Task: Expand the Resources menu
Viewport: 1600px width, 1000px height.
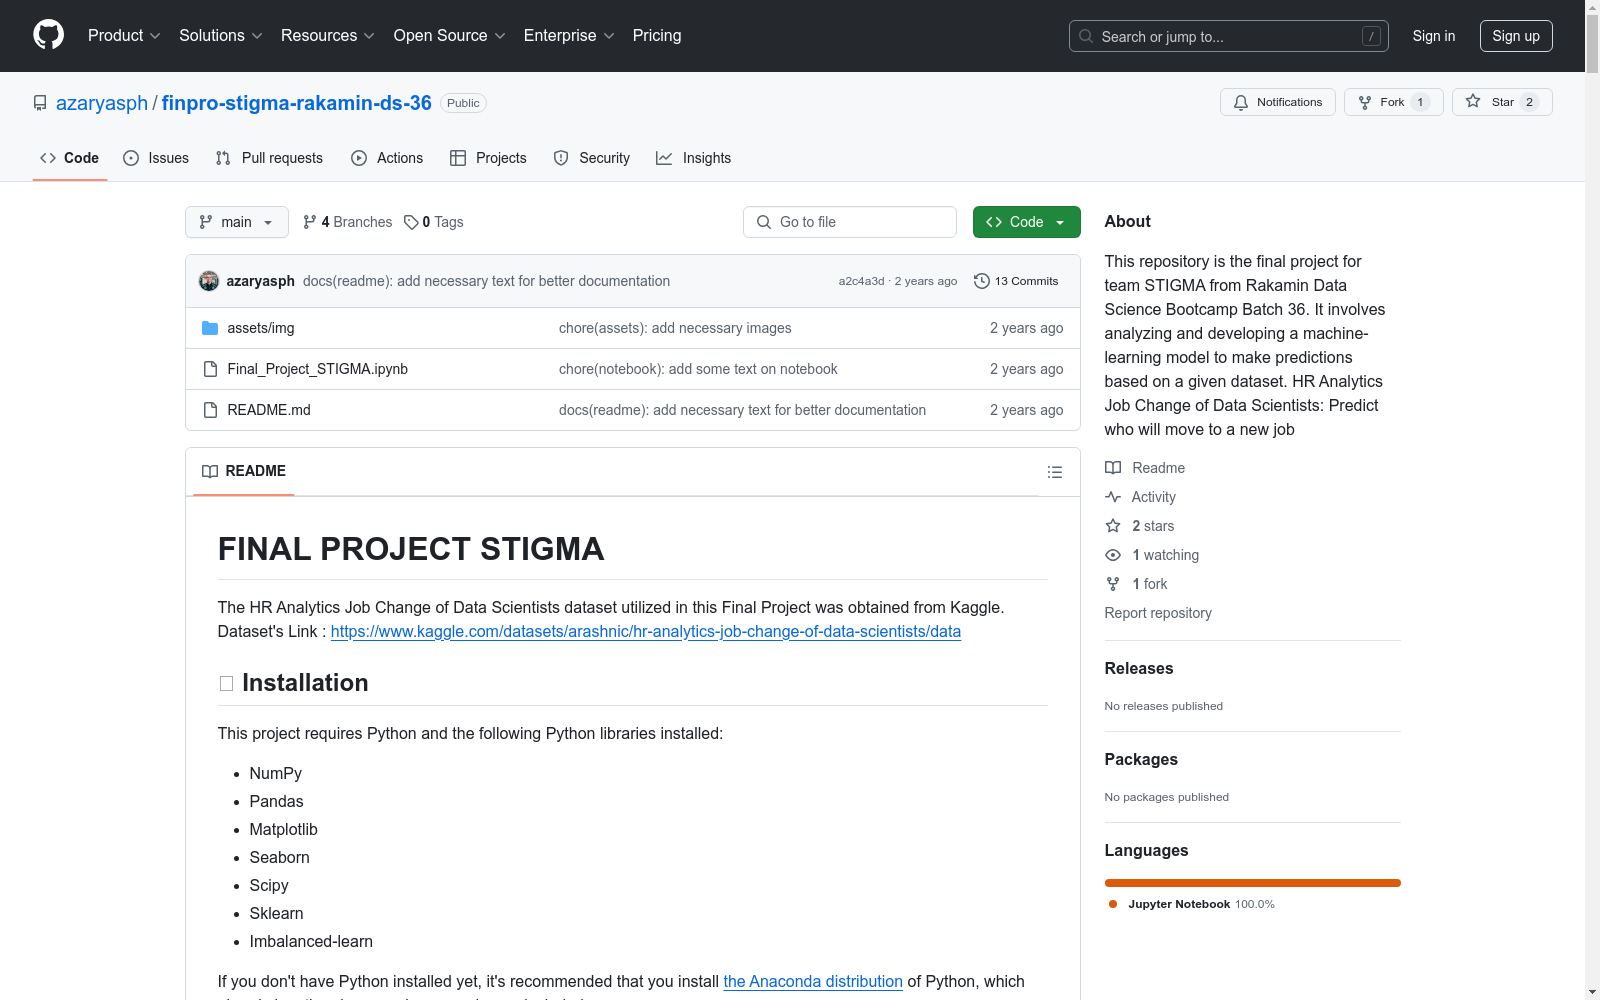Action: (x=328, y=36)
